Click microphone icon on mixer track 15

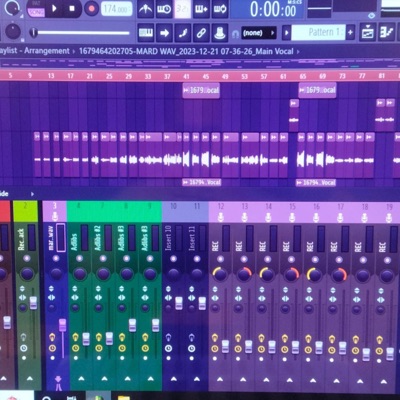coord(292,217)
